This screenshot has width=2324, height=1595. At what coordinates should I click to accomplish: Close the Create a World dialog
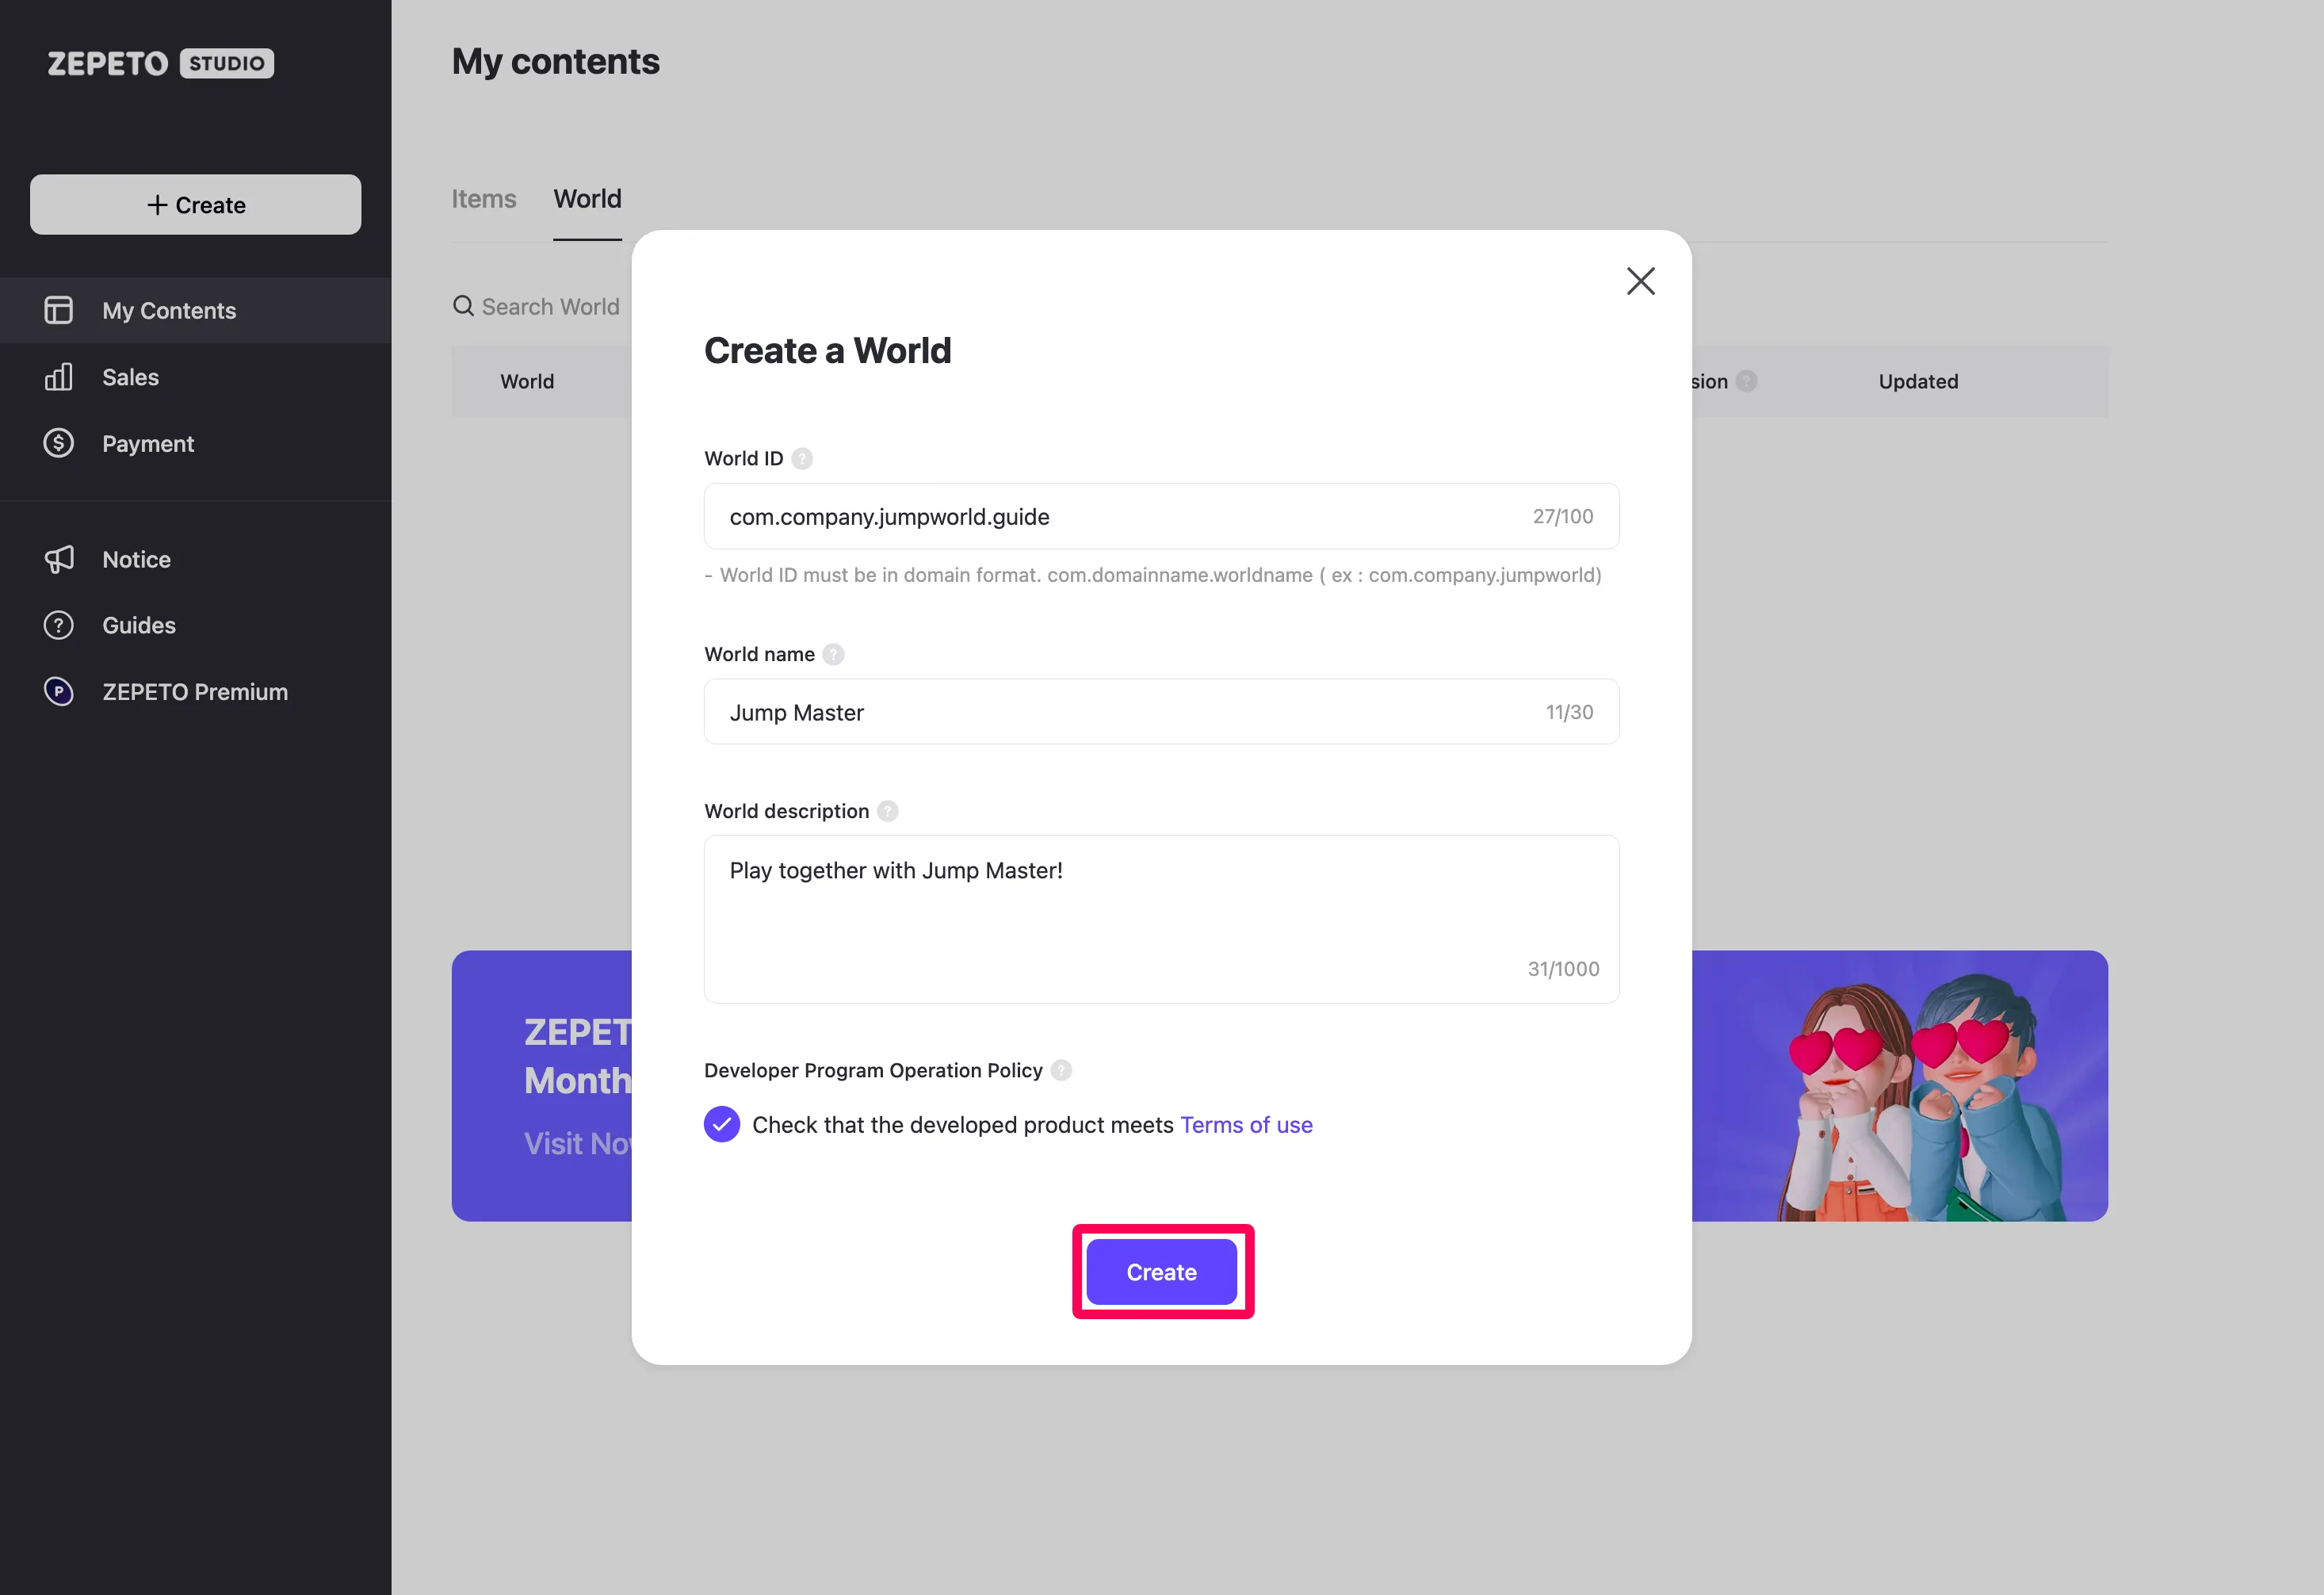[x=1641, y=281]
